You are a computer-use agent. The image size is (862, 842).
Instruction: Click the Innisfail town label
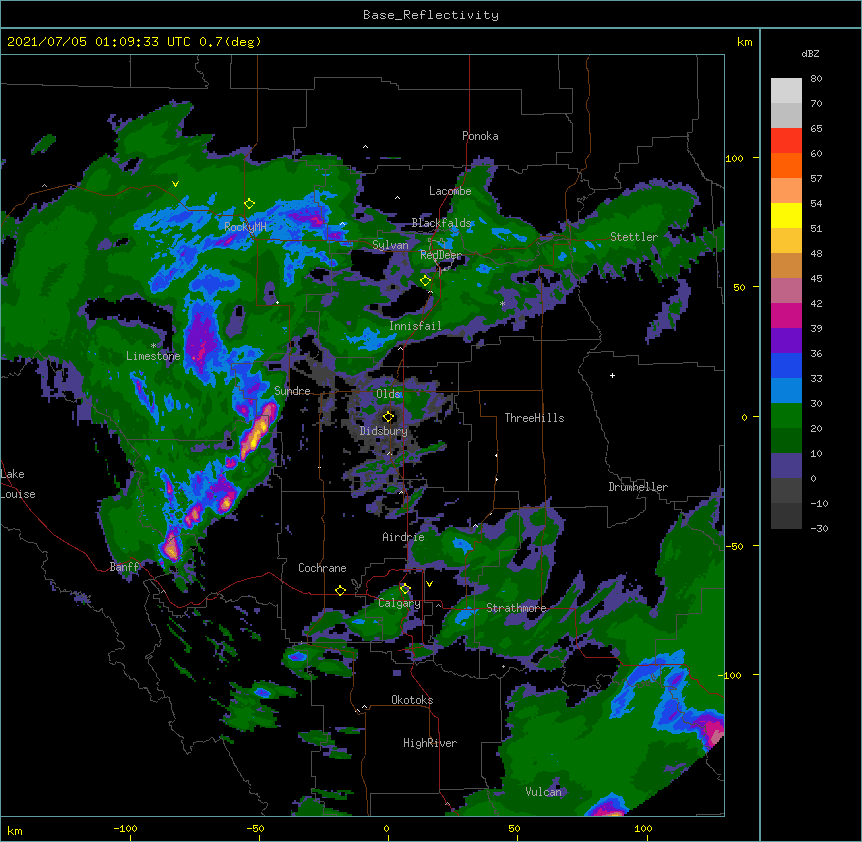tap(415, 326)
